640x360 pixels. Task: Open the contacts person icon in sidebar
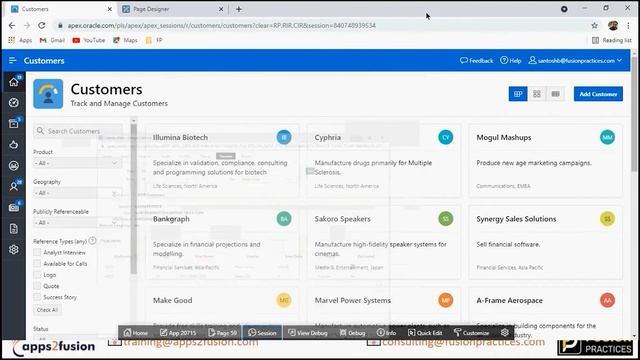click(13, 186)
